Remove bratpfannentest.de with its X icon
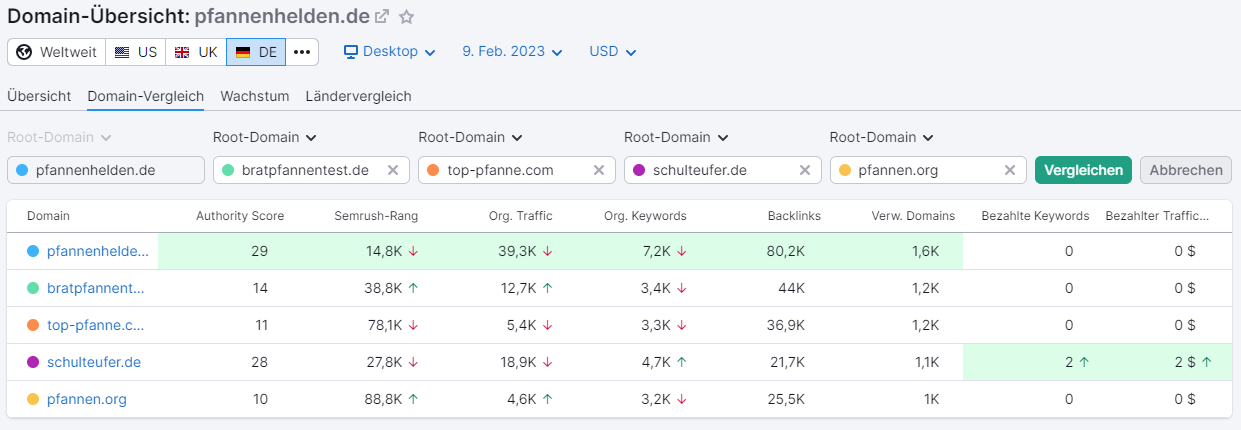The width and height of the screenshot is (1241, 430). click(393, 170)
